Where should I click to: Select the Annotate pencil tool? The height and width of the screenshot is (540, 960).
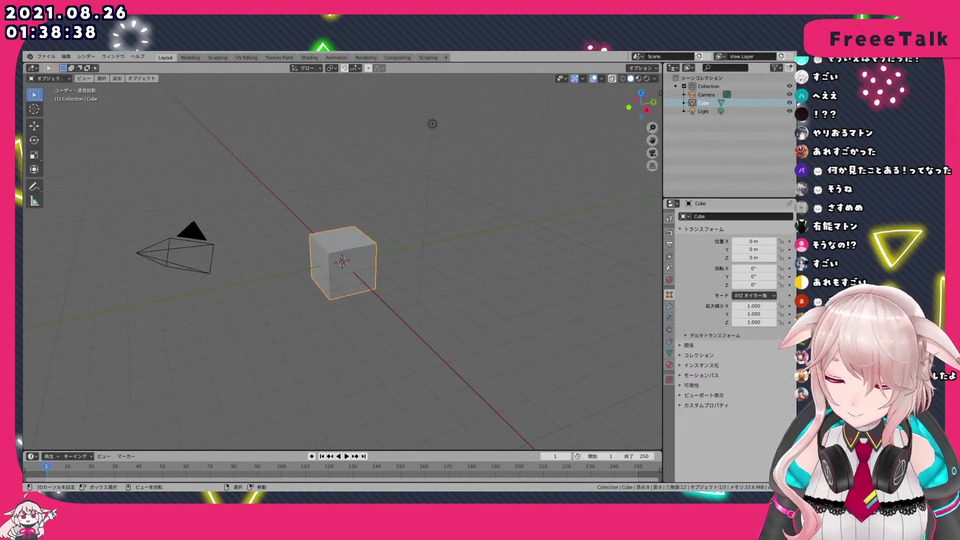point(34,186)
